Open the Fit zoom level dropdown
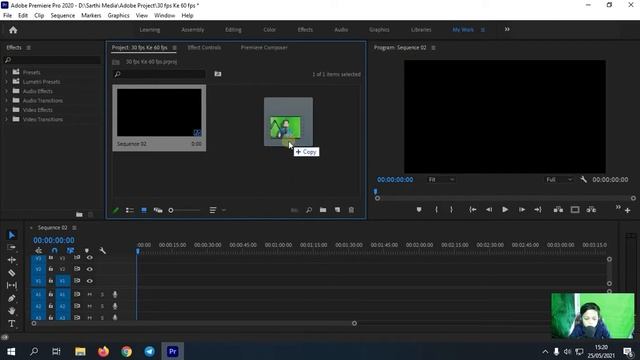This screenshot has width=640, height=360. click(441, 180)
